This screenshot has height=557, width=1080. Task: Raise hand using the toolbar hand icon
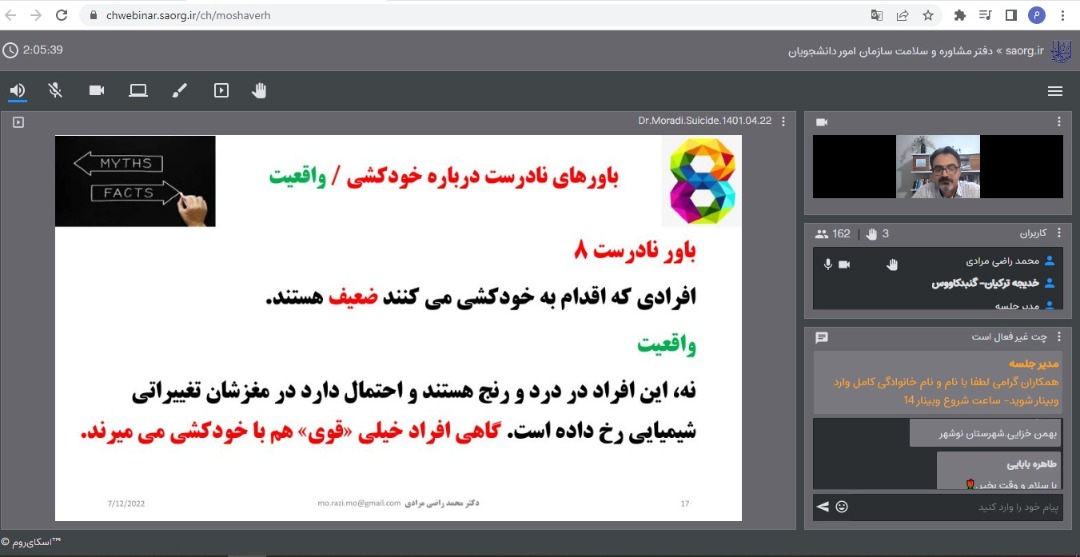click(260, 91)
